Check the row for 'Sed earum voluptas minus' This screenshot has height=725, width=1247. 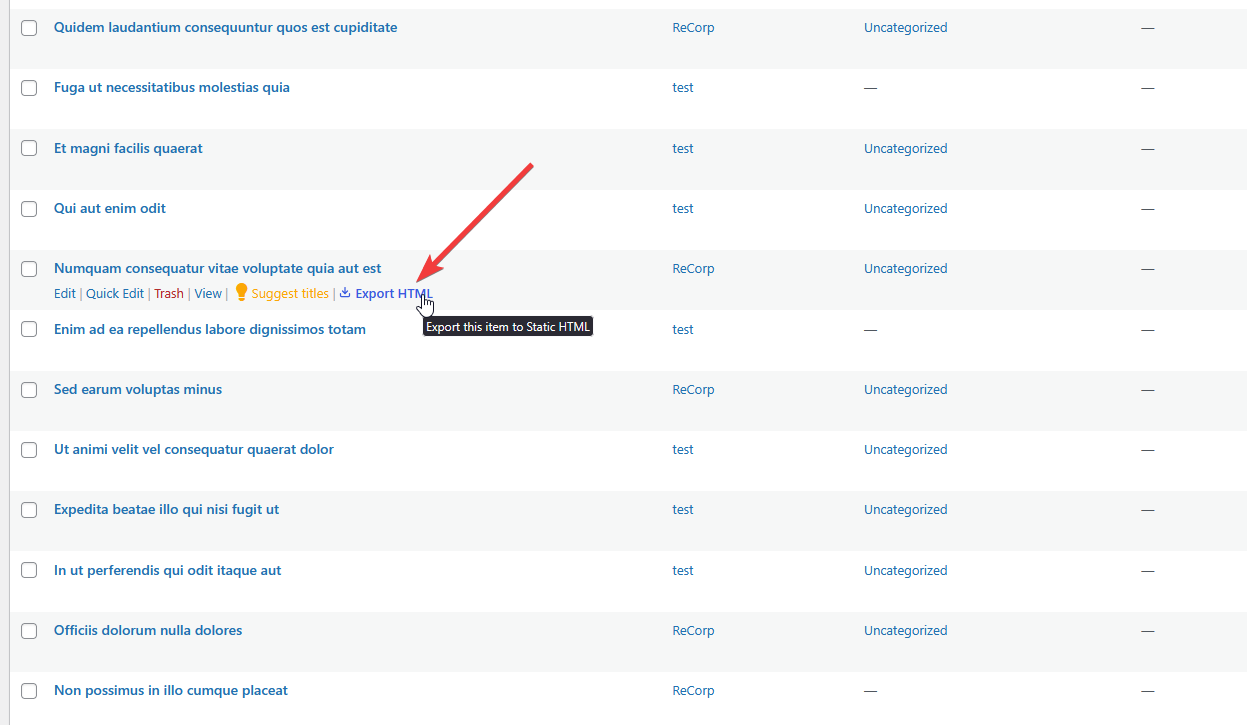point(29,390)
